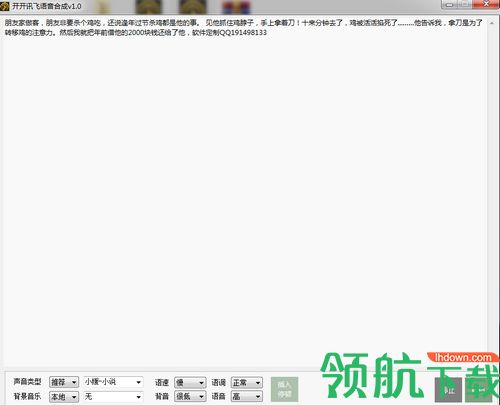Close the 讯飞语音合成 window
This screenshot has width=500, height=405.
(x=486, y=4)
